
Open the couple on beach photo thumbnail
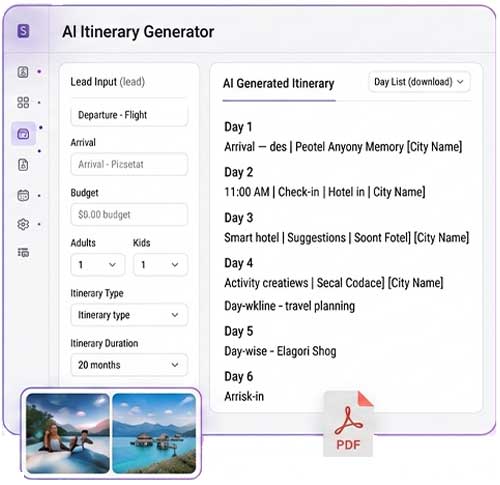(x=68, y=433)
